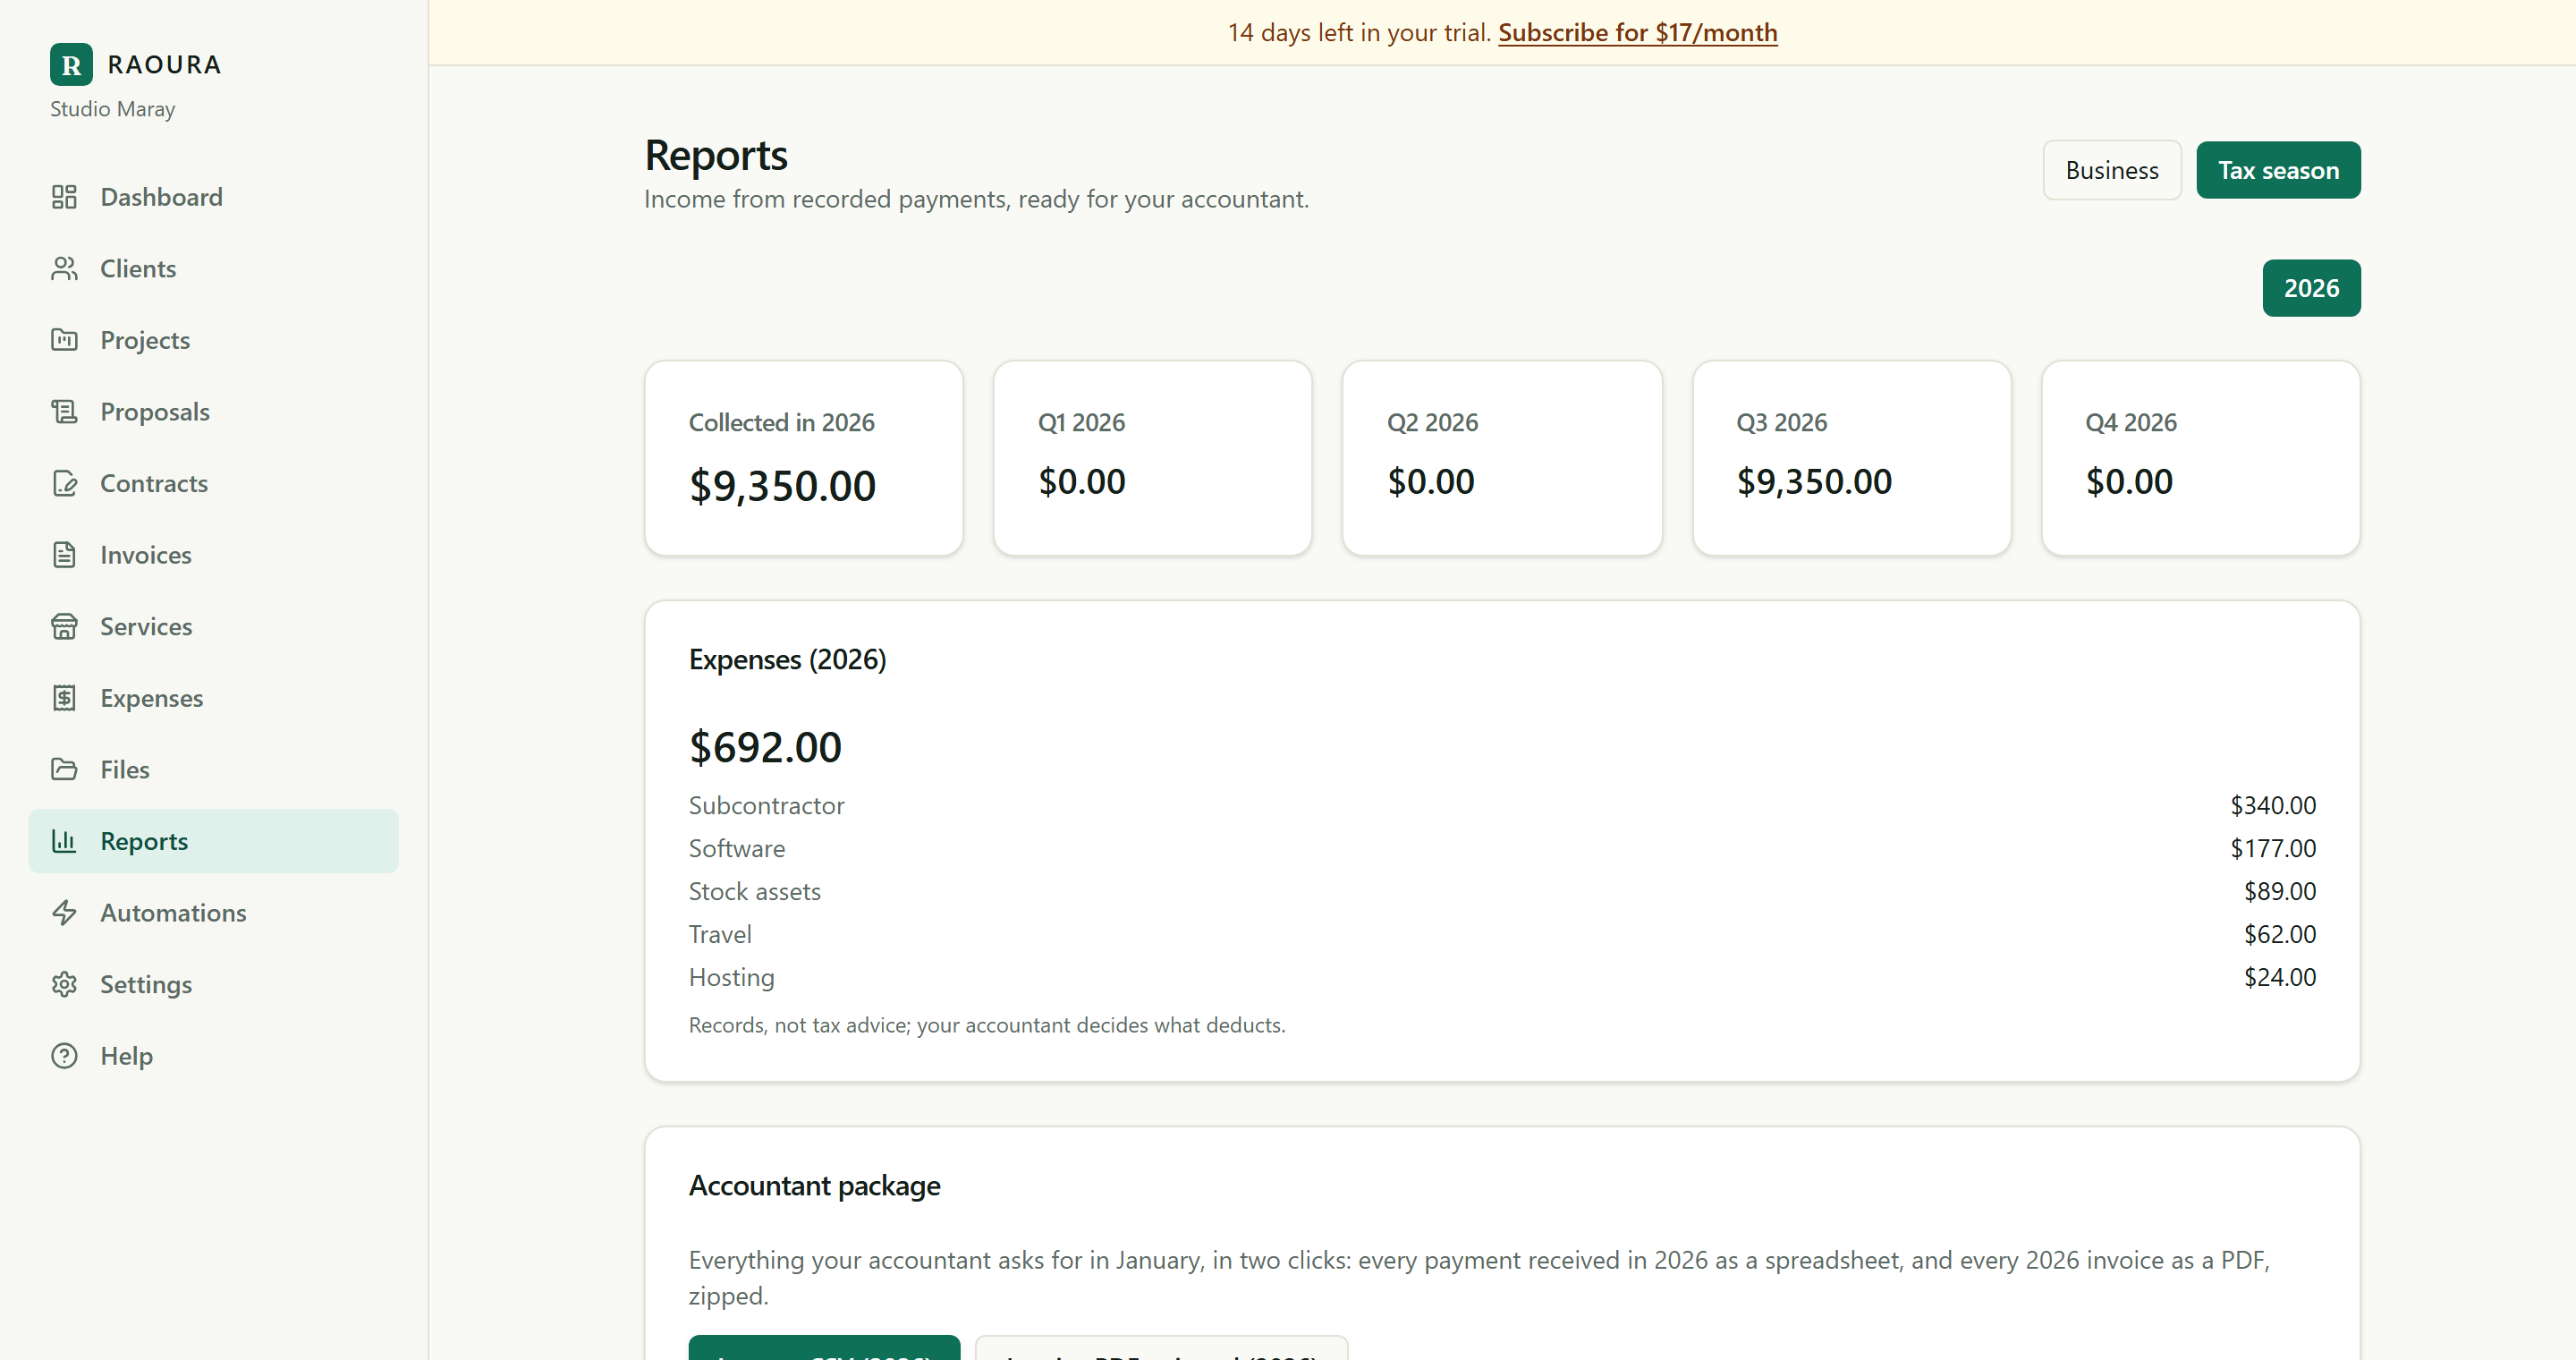Viewport: 2576px width, 1360px height.
Task: Click the Accountant package heading
Action: pyautogui.click(x=814, y=1186)
